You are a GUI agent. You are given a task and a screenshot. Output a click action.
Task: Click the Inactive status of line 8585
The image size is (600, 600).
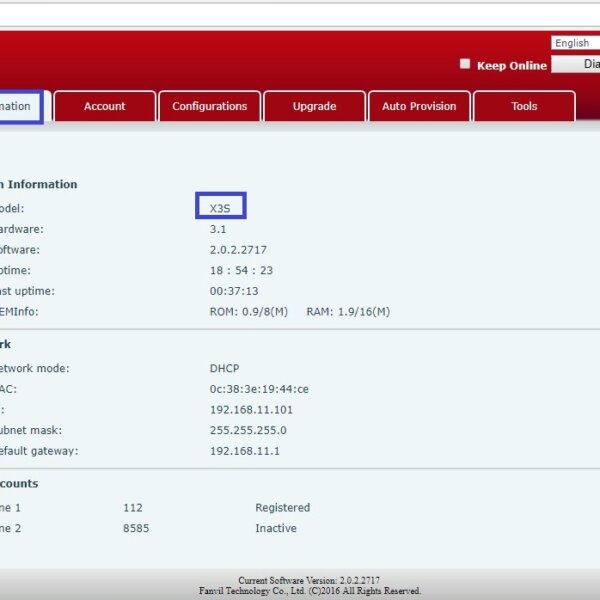275,528
